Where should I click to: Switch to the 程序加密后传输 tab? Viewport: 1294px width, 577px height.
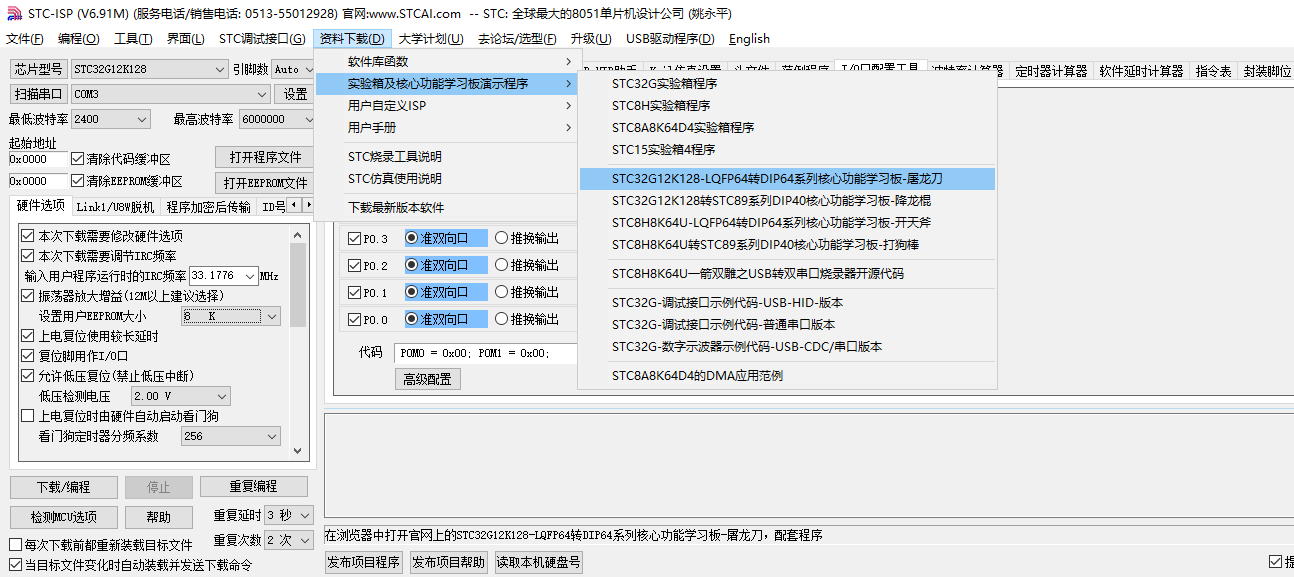tap(208, 207)
